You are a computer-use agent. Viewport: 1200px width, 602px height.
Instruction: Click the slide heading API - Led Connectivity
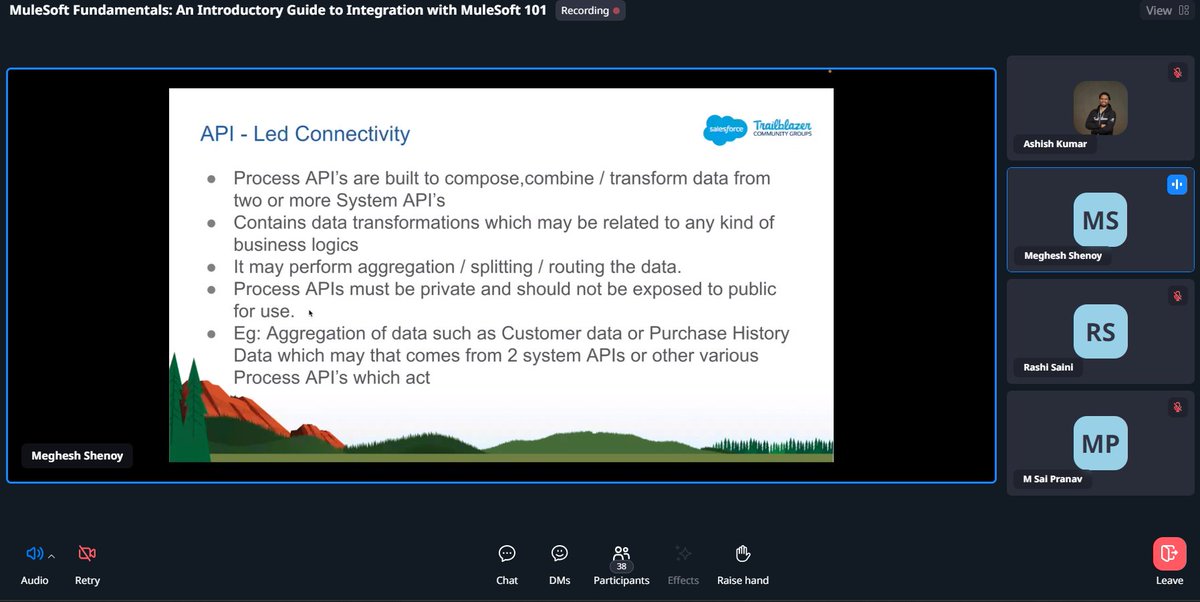pos(305,134)
